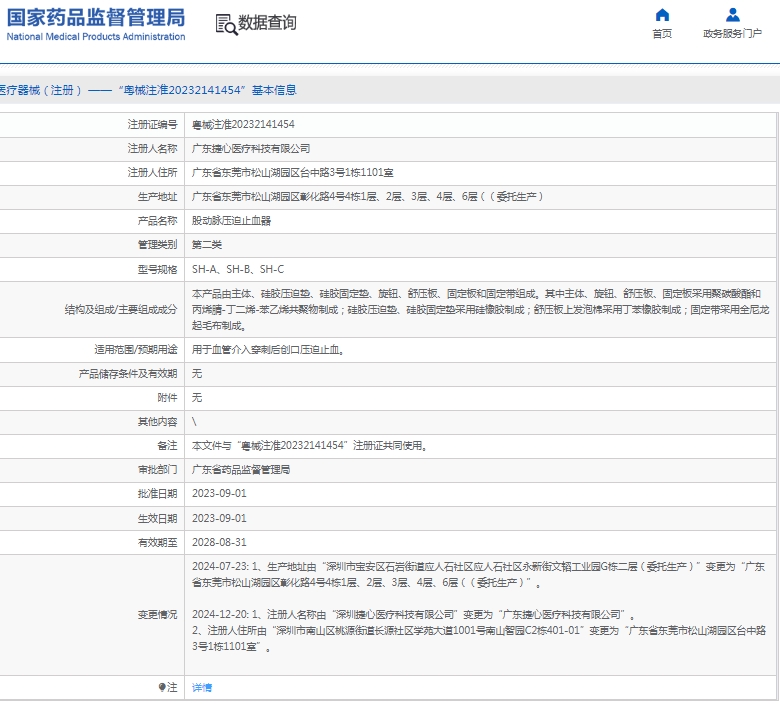Click the 生效日期 row label

click(x=157, y=518)
